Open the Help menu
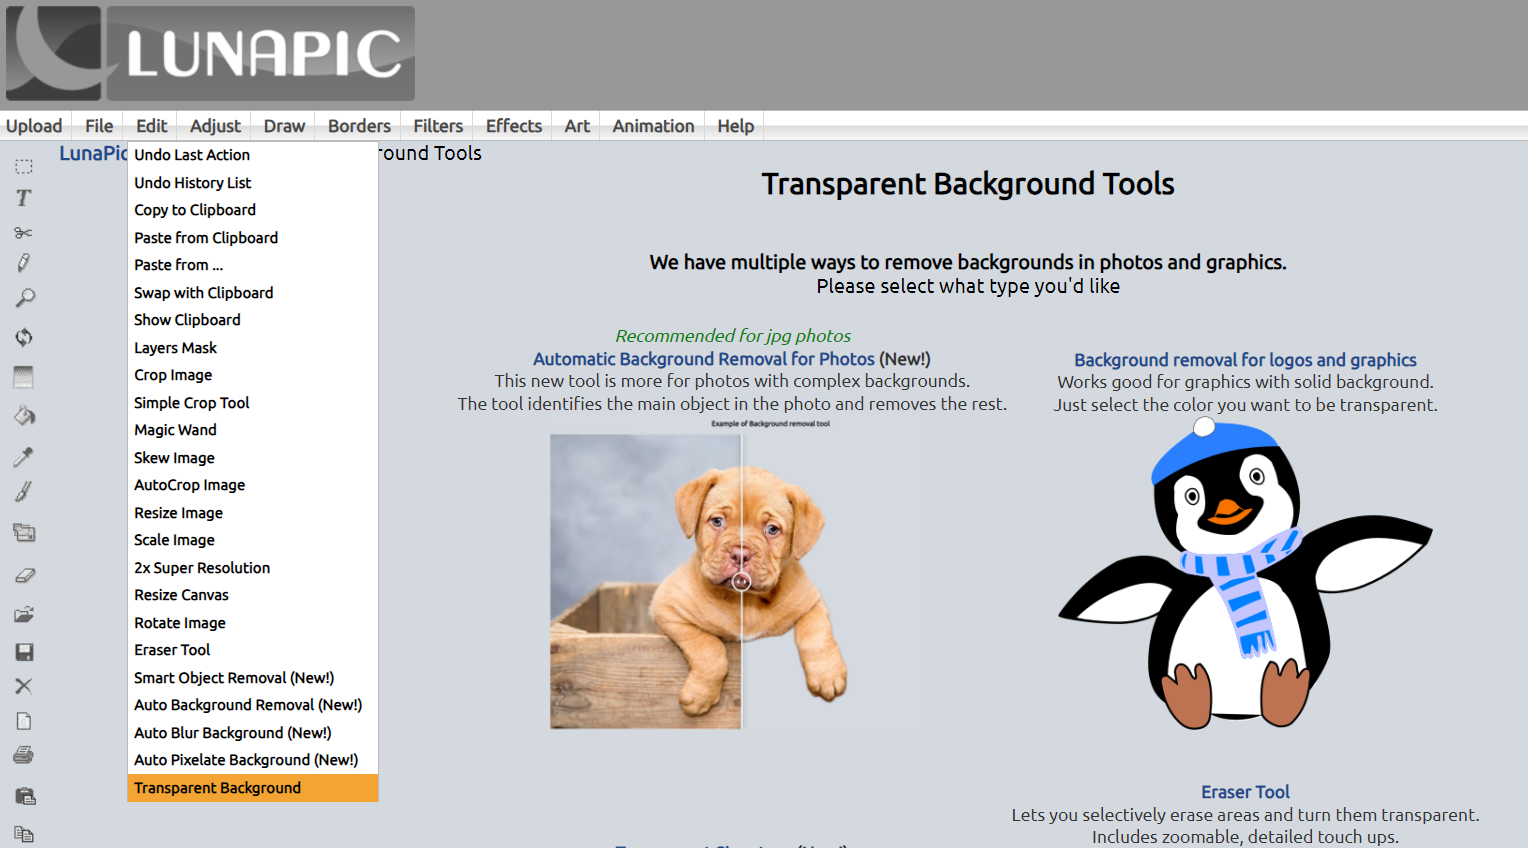This screenshot has width=1528, height=848. pyautogui.click(x=735, y=126)
